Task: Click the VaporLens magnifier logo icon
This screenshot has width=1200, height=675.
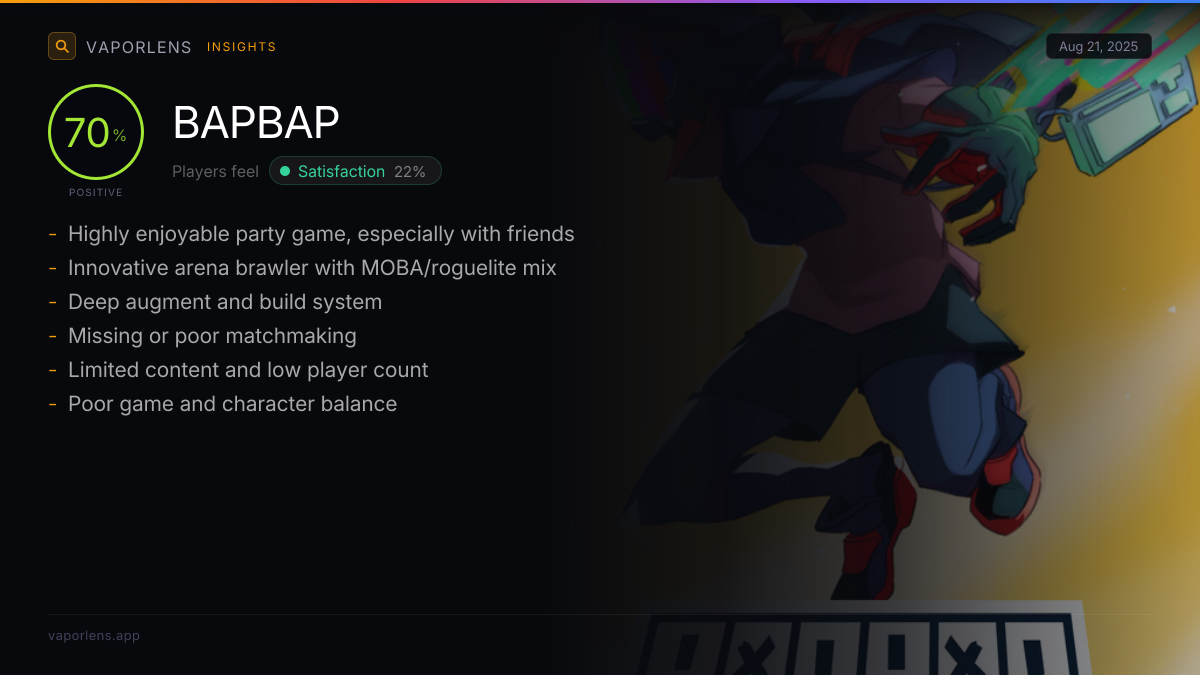Action: [x=62, y=46]
